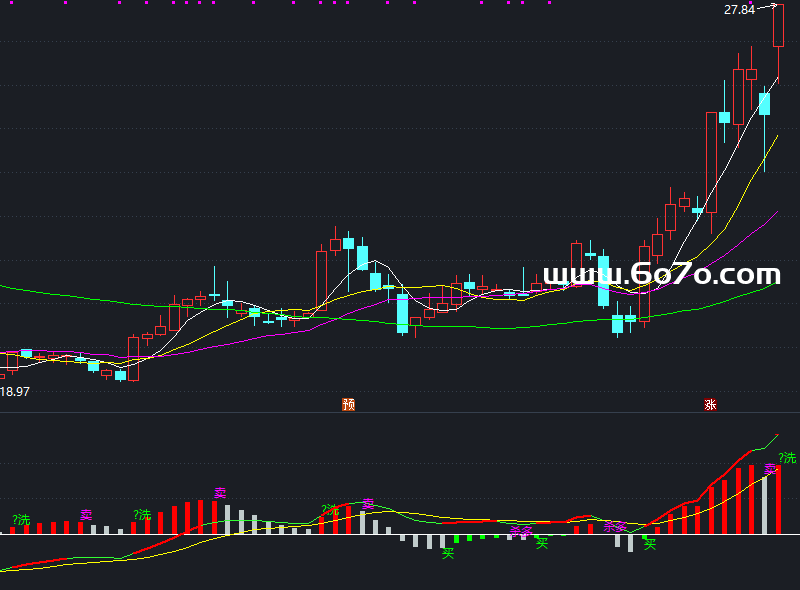Click the rightmost red histogram bar
This screenshot has height=590, width=800.
pos(777,500)
